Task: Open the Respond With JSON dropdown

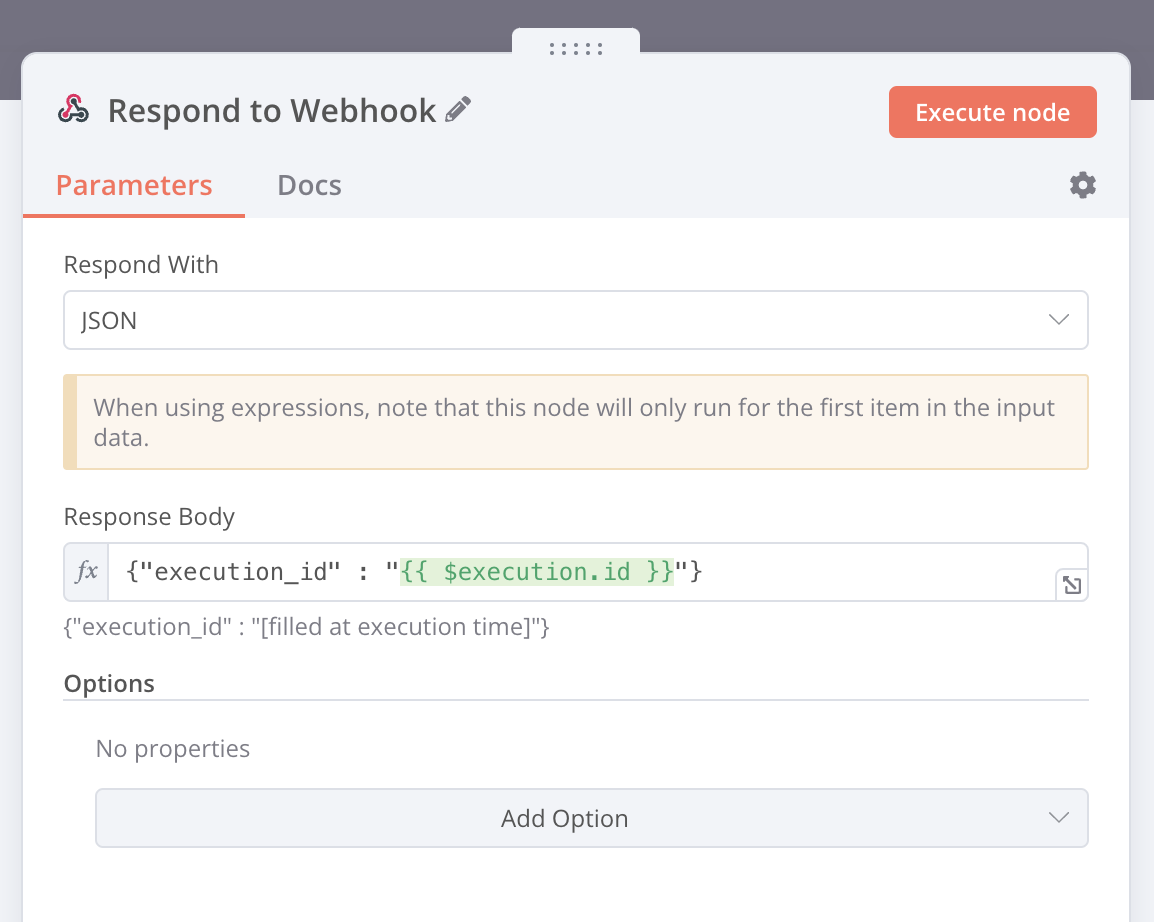Action: tap(560, 320)
